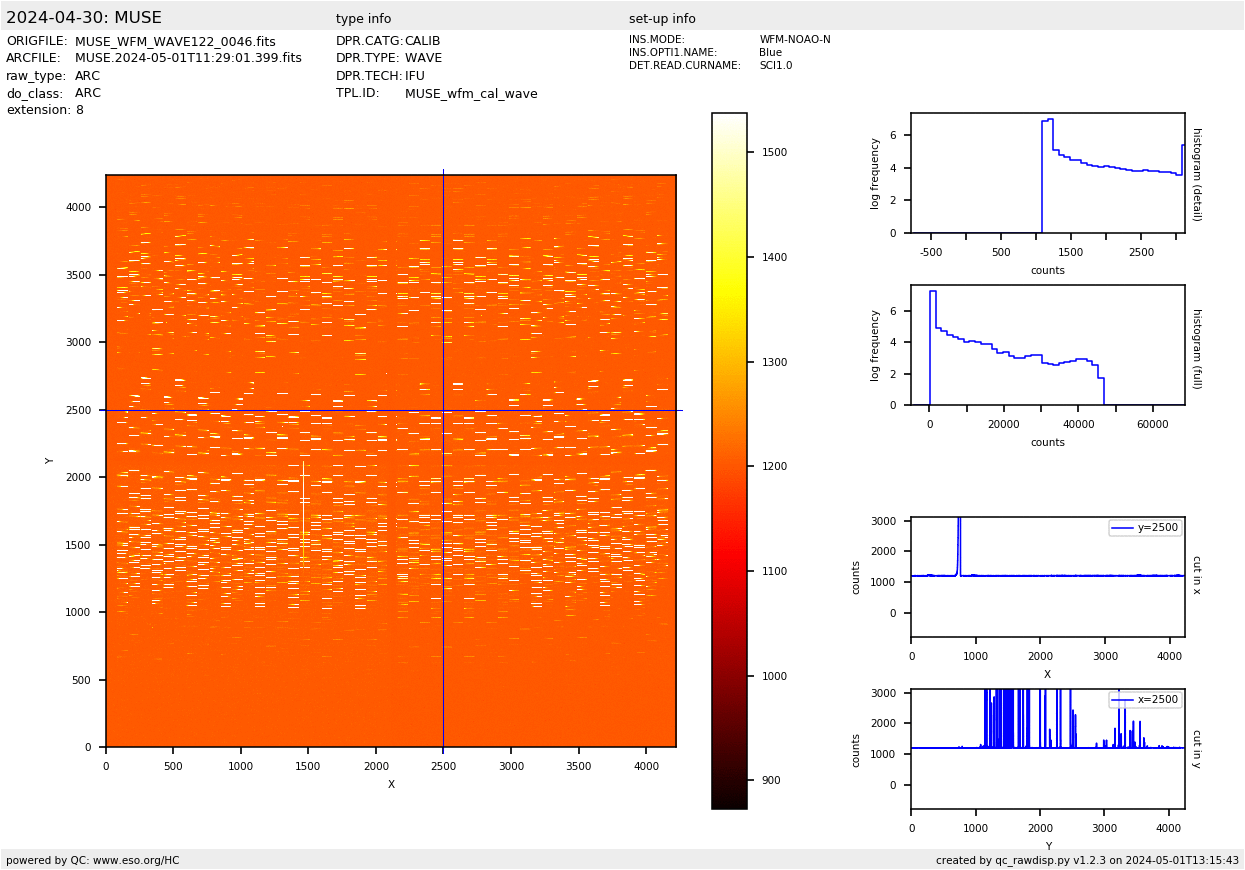The width and height of the screenshot is (1245, 870).
Task: Click the TPL.ID value MUSE_wfm_cal_wave
Action: tap(471, 94)
